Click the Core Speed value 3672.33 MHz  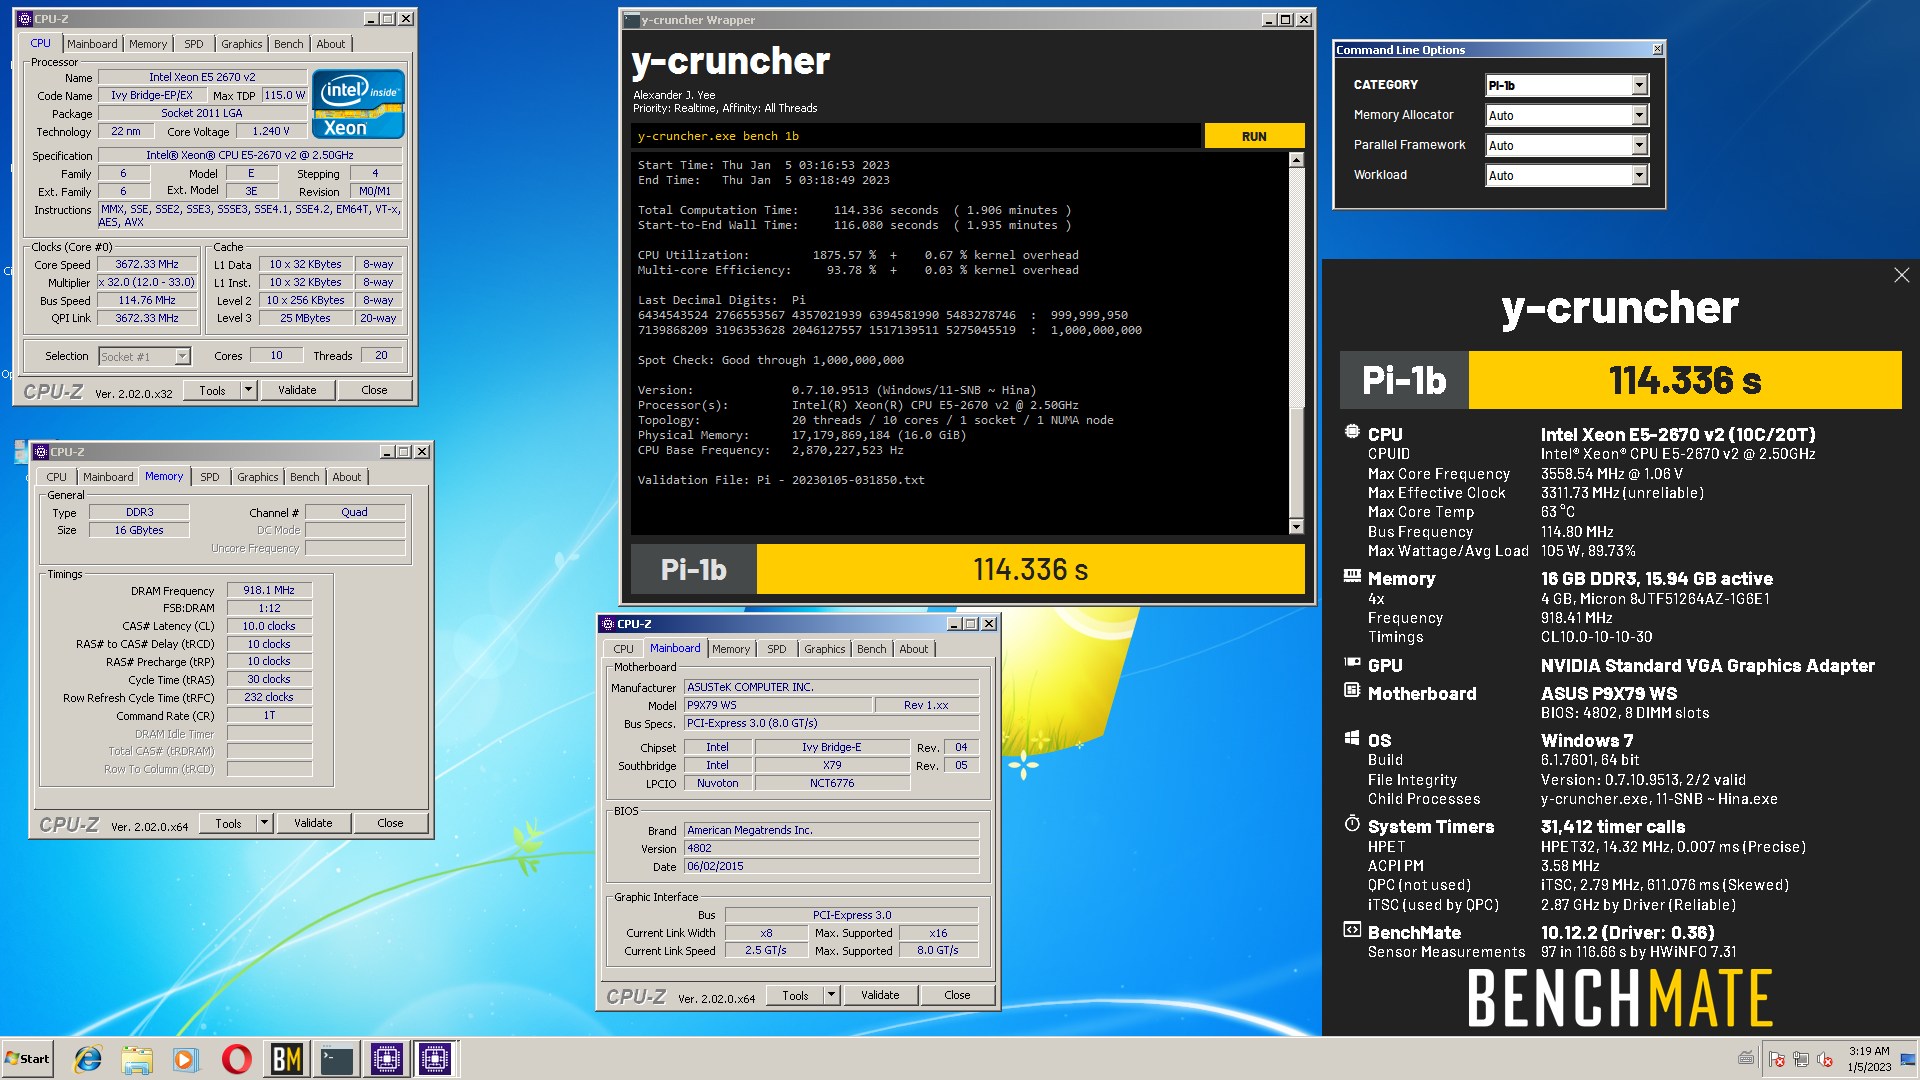147,264
